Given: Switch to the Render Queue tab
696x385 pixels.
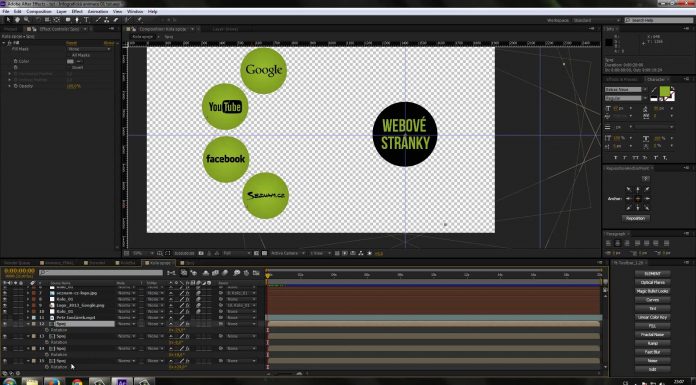Looking at the screenshot, I should [17, 262].
